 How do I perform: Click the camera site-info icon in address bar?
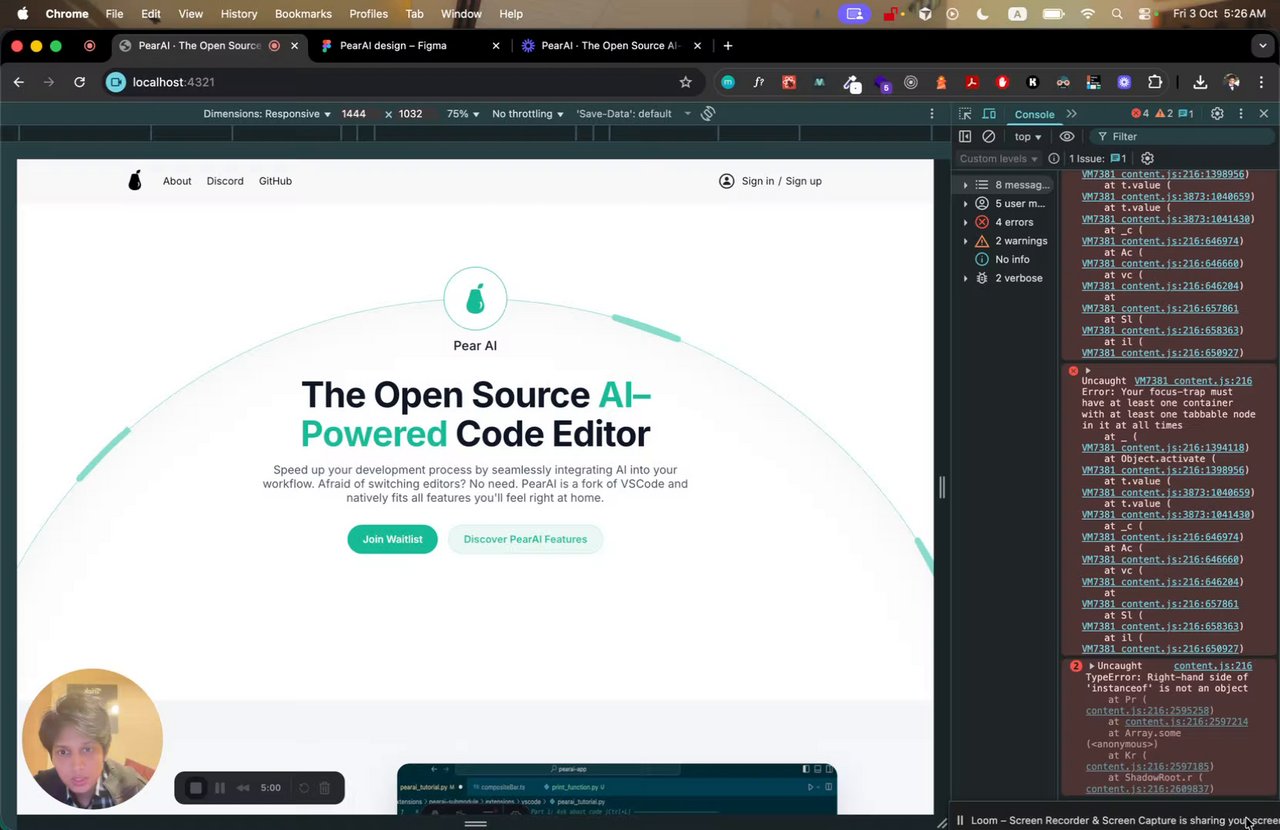coord(116,82)
